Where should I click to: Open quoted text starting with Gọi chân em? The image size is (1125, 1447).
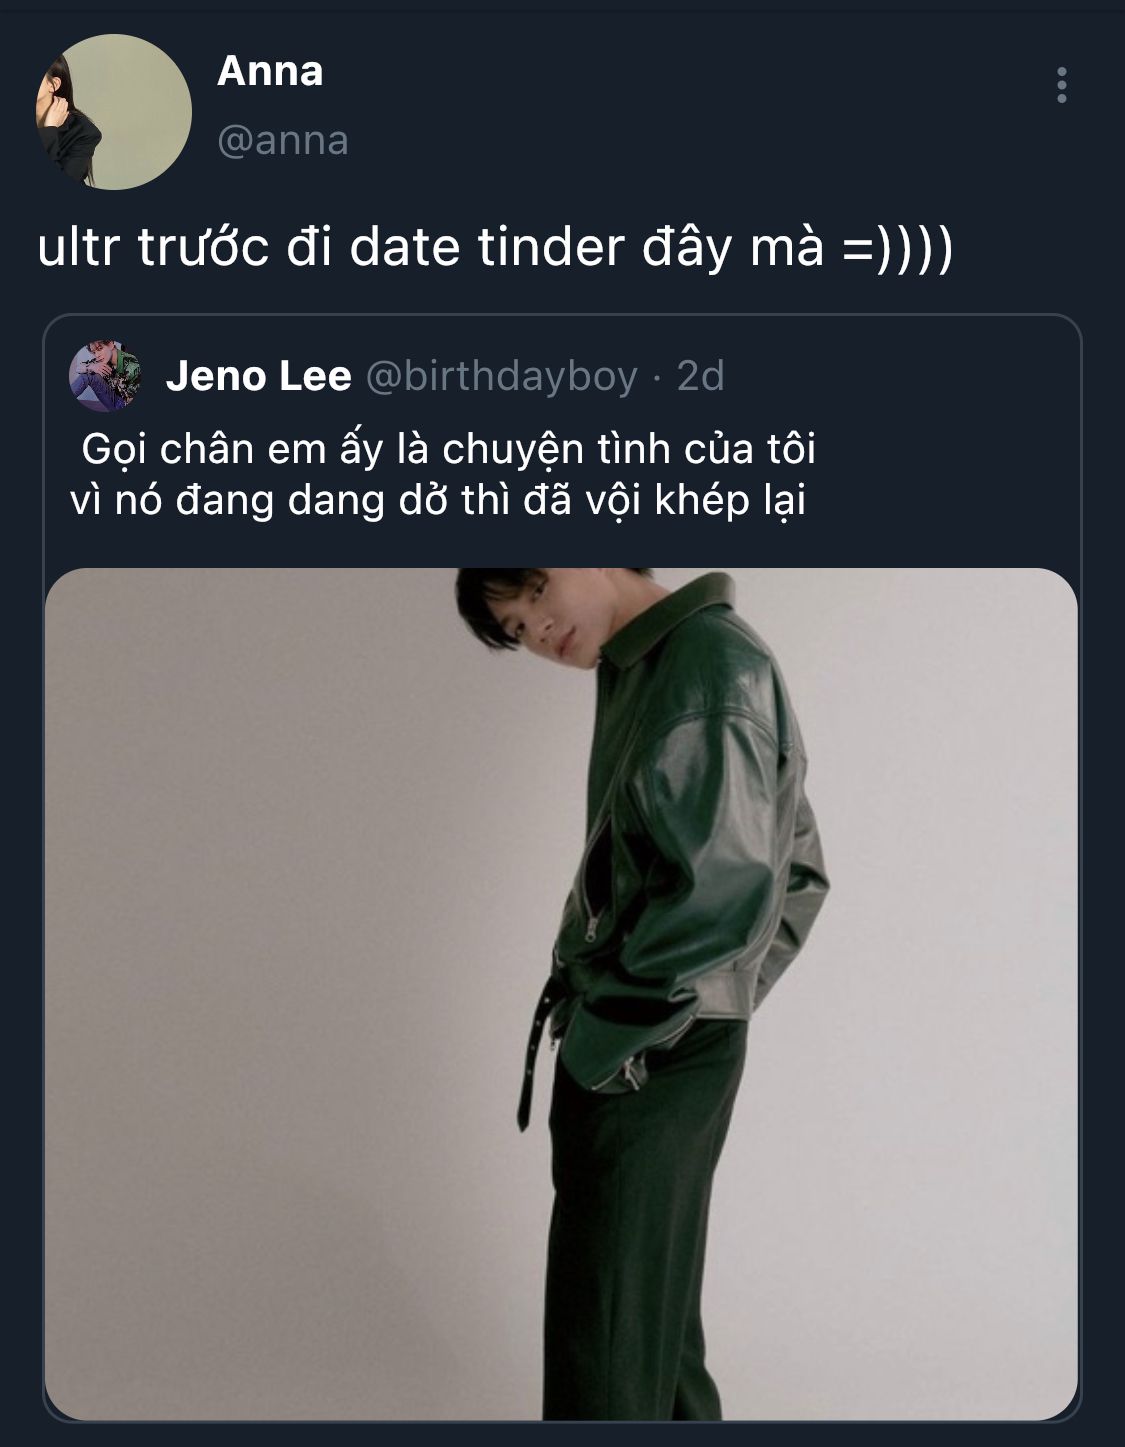pos(448,449)
